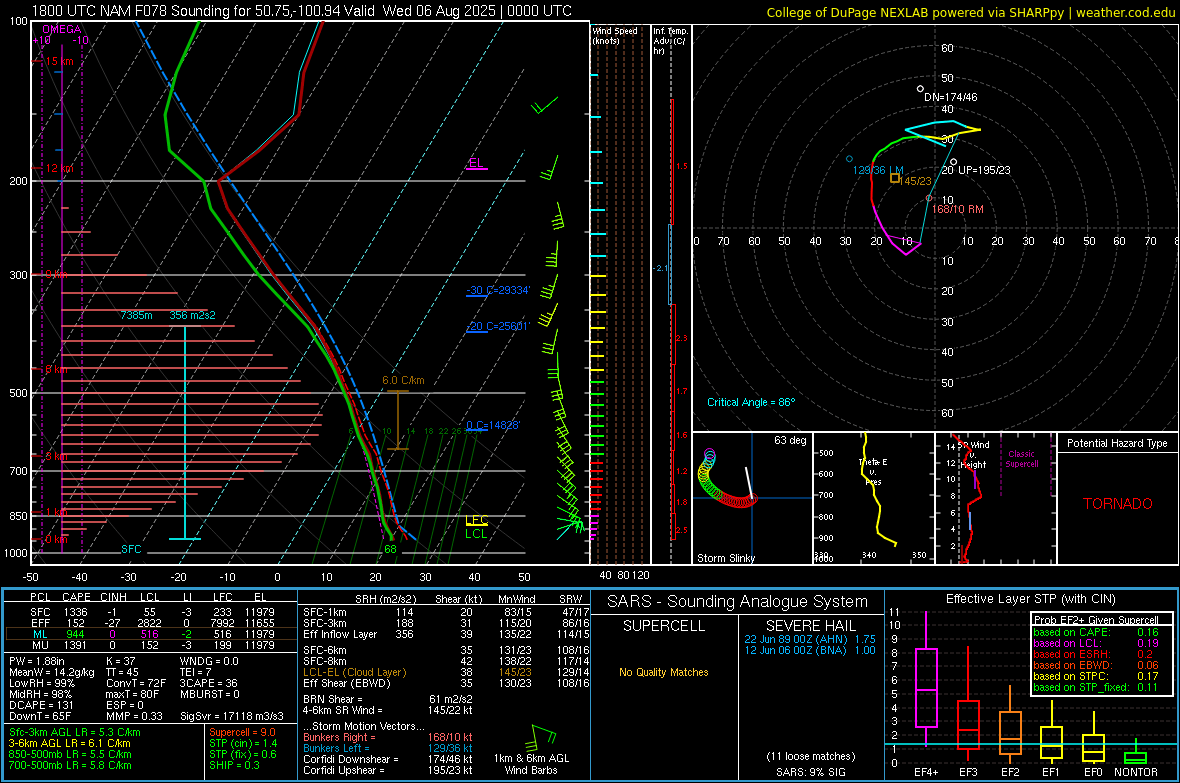Image resolution: width=1180 pixels, height=783 pixels.
Task: Click the MidRH = 98% value
Action: click(45, 694)
